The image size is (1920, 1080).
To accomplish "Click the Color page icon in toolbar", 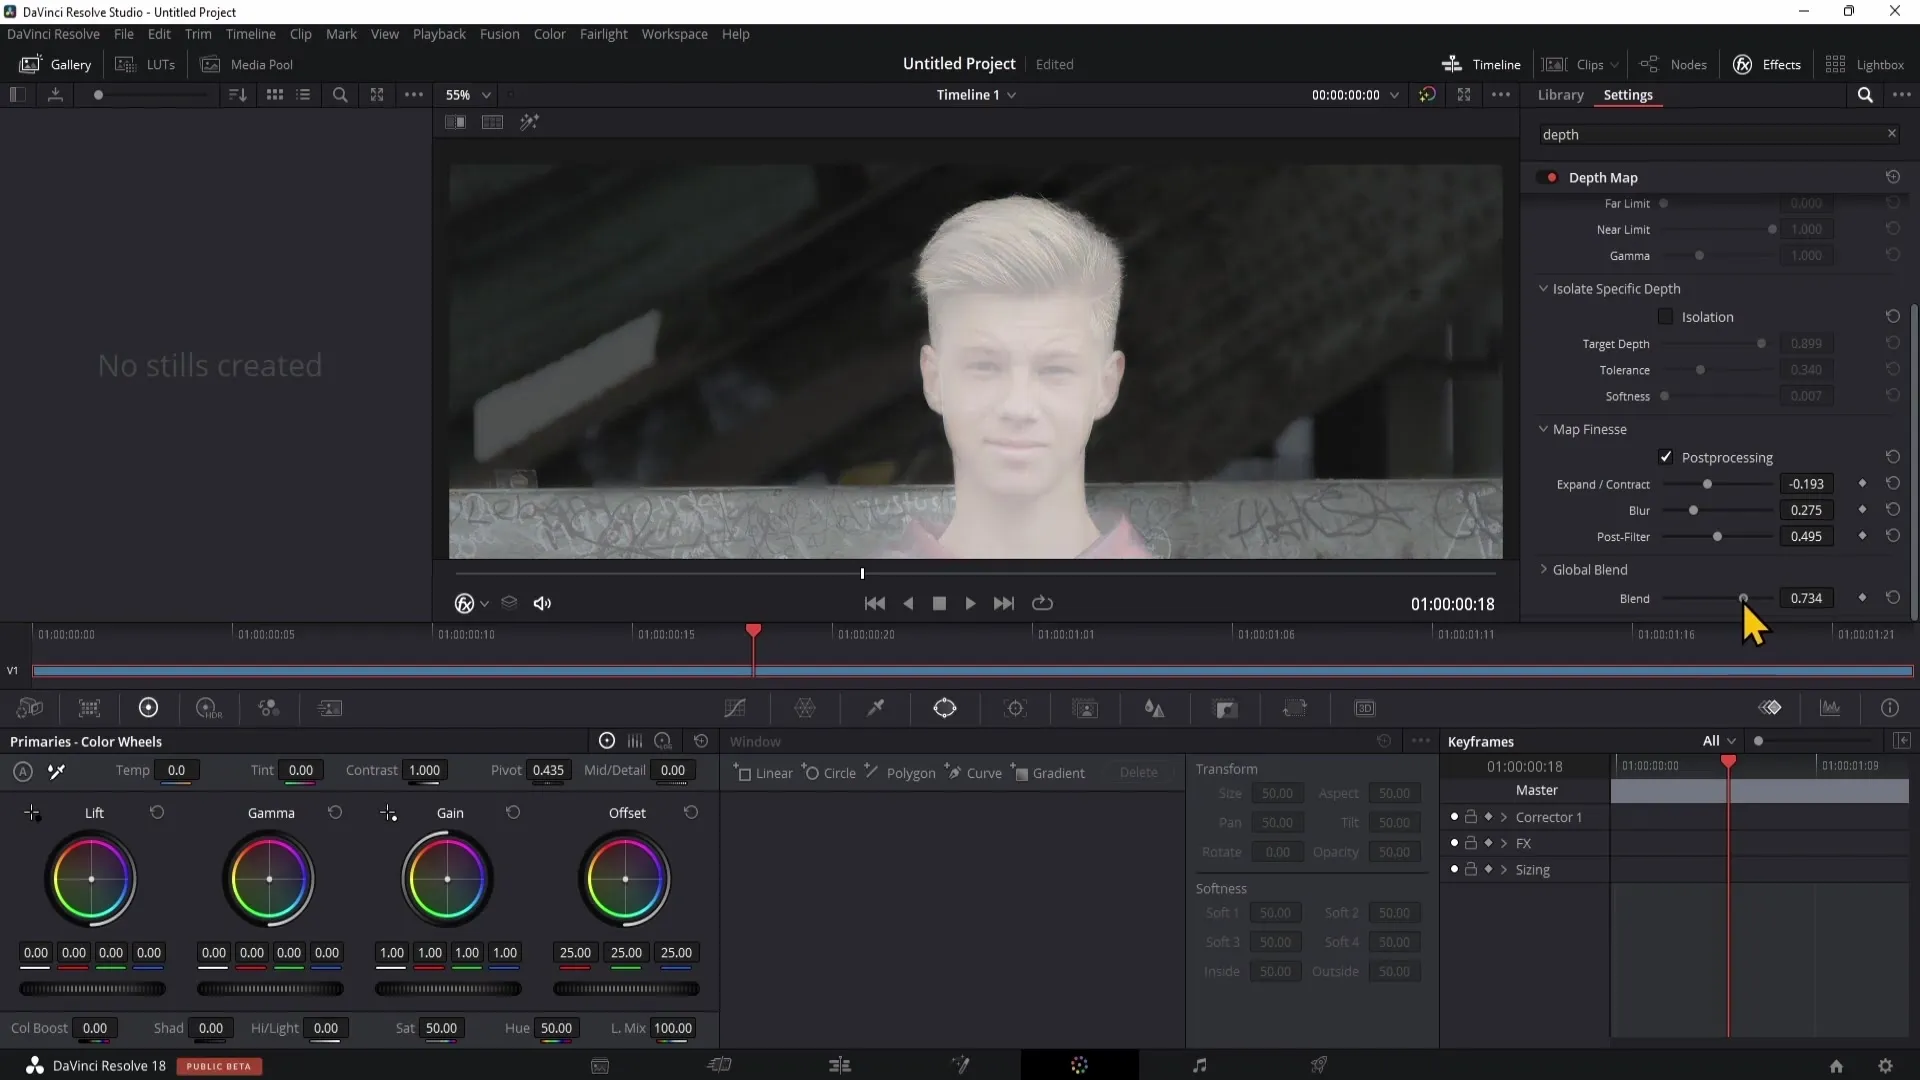I will [1079, 1064].
